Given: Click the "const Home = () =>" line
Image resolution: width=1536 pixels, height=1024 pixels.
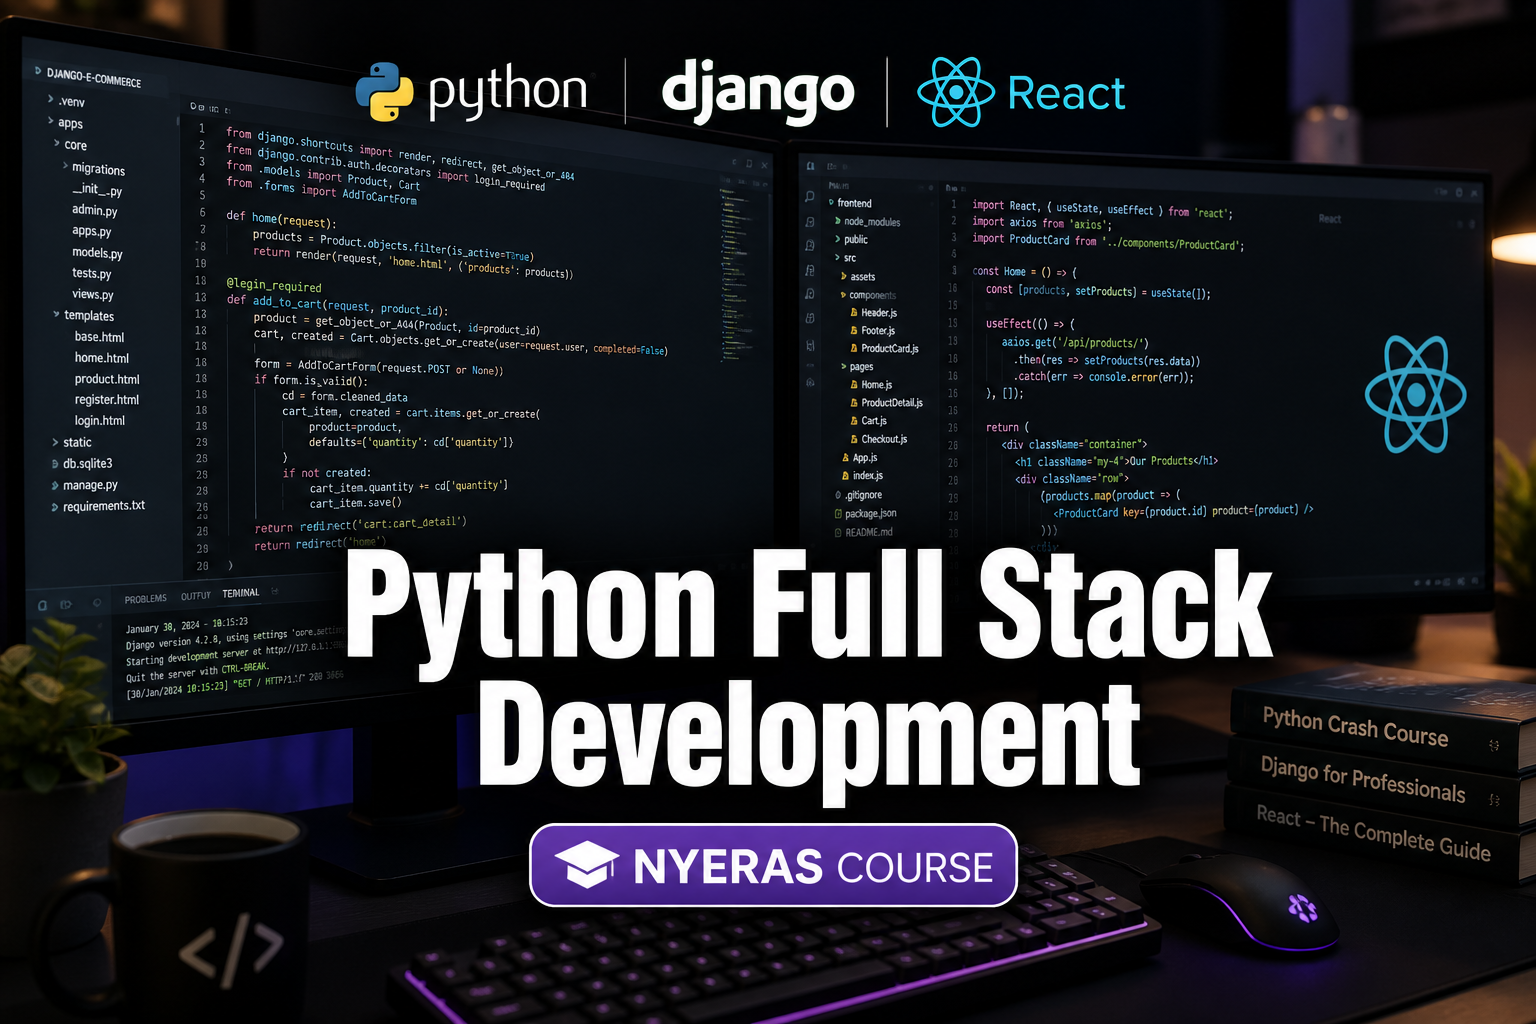Looking at the screenshot, I should tap(1025, 272).
